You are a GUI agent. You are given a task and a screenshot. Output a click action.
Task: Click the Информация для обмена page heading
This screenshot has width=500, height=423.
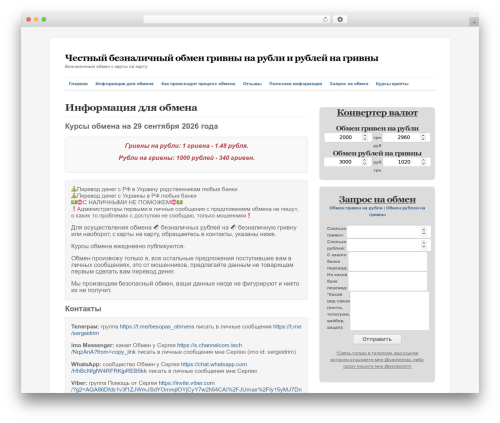(x=131, y=108)
